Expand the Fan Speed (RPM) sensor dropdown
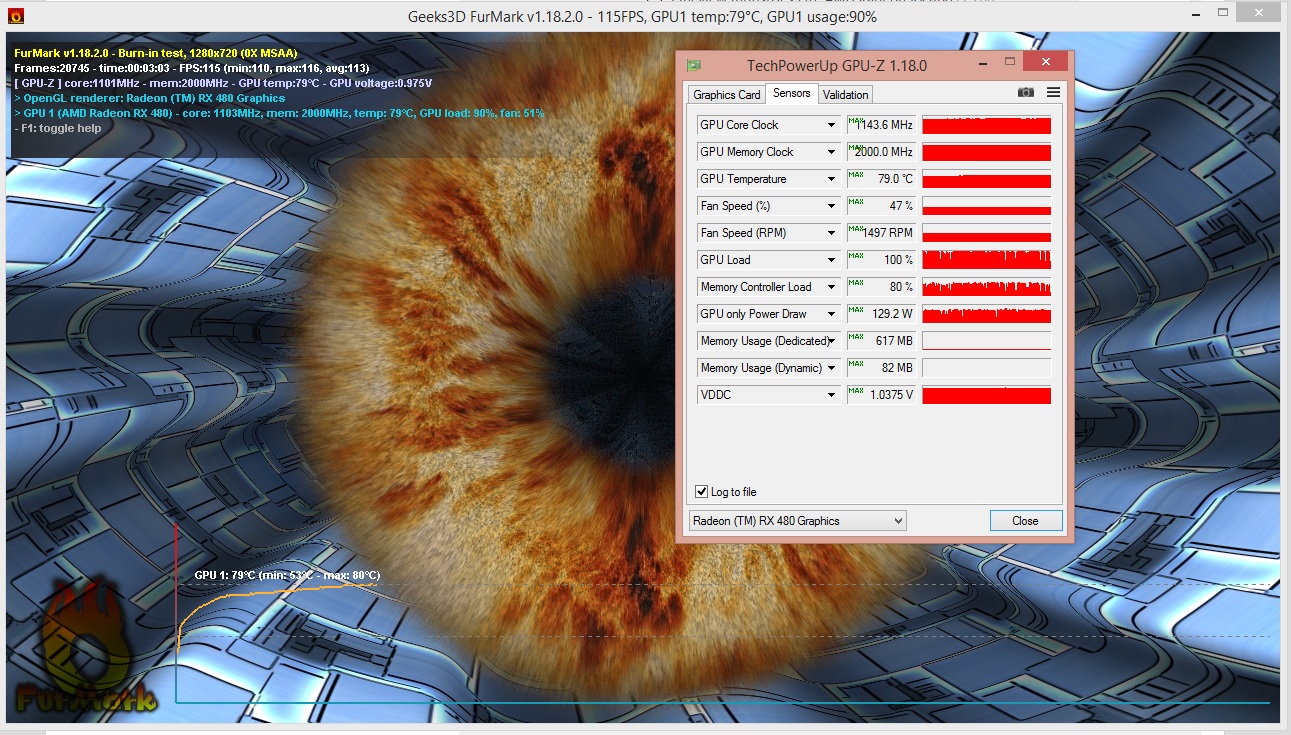This screenshot has height=735, width=1291. coord(830,233)
